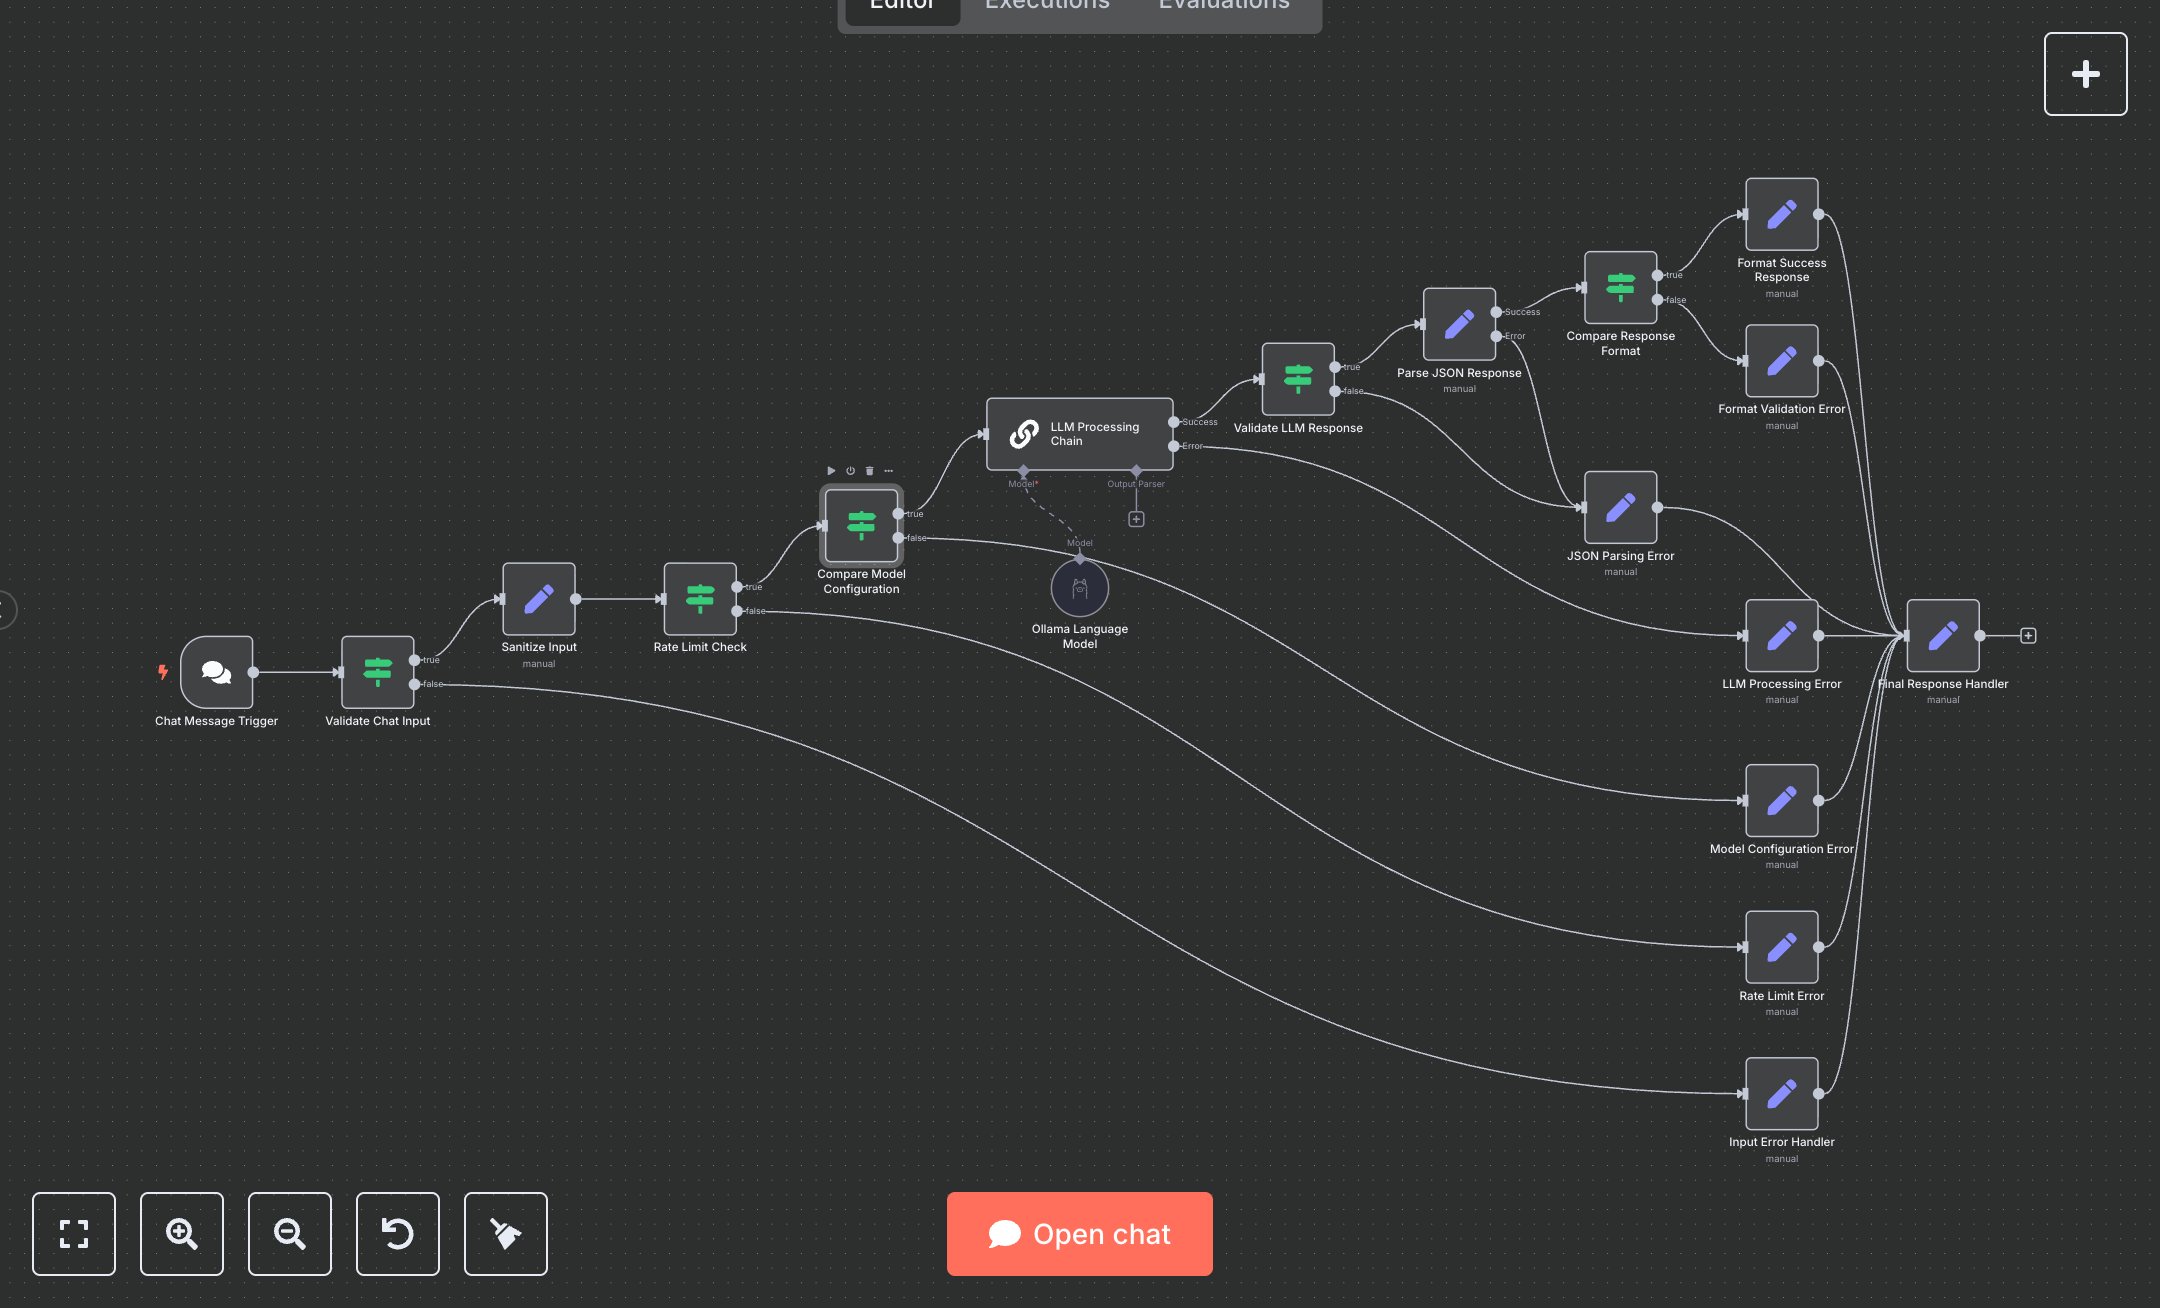Click false output of Validate Chat Input
This screenshot has height=1308, width=2160.
point(415,684)
